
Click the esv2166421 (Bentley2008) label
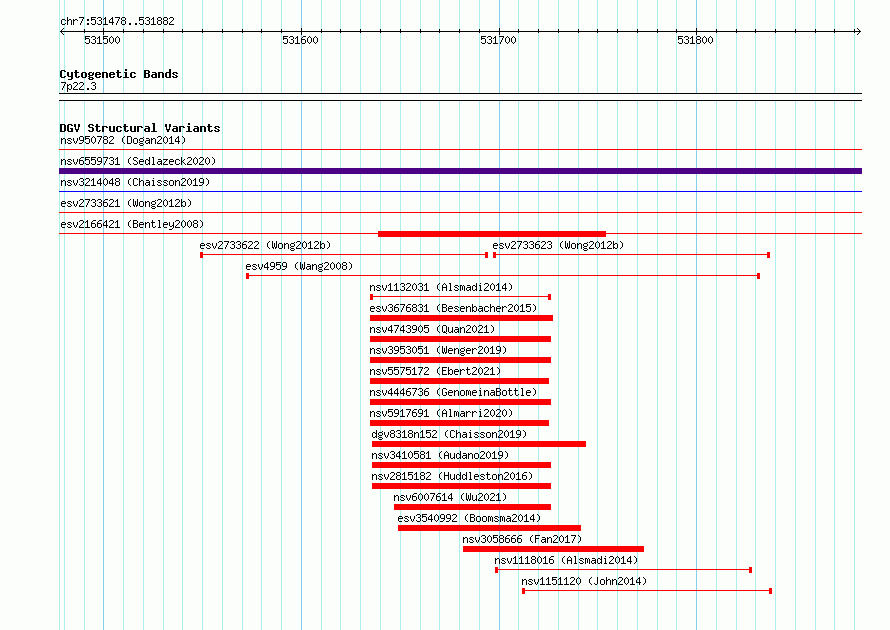132,224
